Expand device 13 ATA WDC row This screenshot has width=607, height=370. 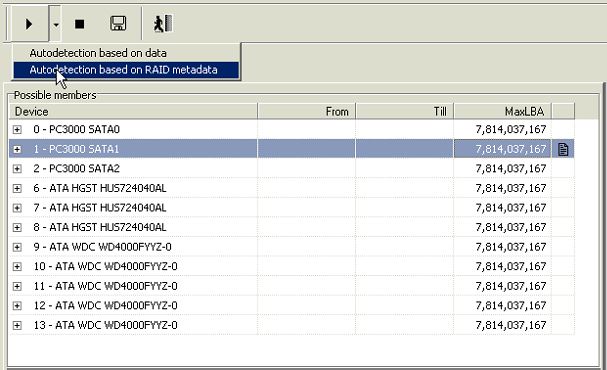click(x=17, y=325)
